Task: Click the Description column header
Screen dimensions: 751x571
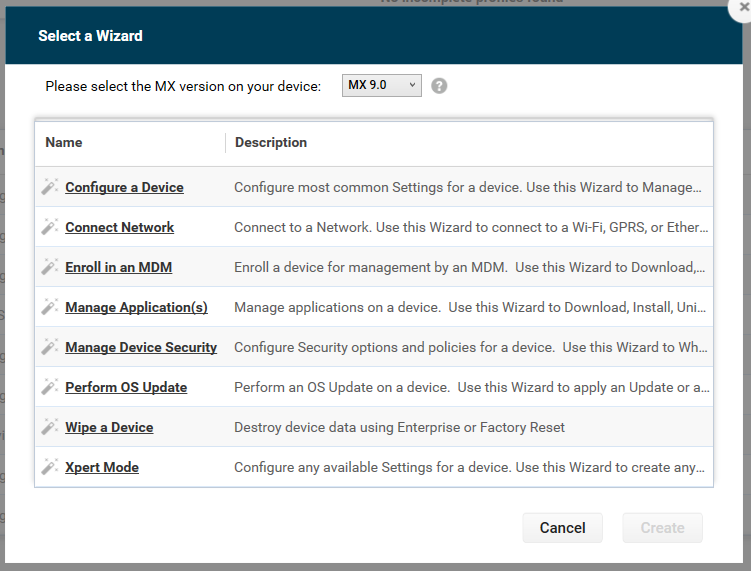Action: pyautogui.click(x=271, y=143)
